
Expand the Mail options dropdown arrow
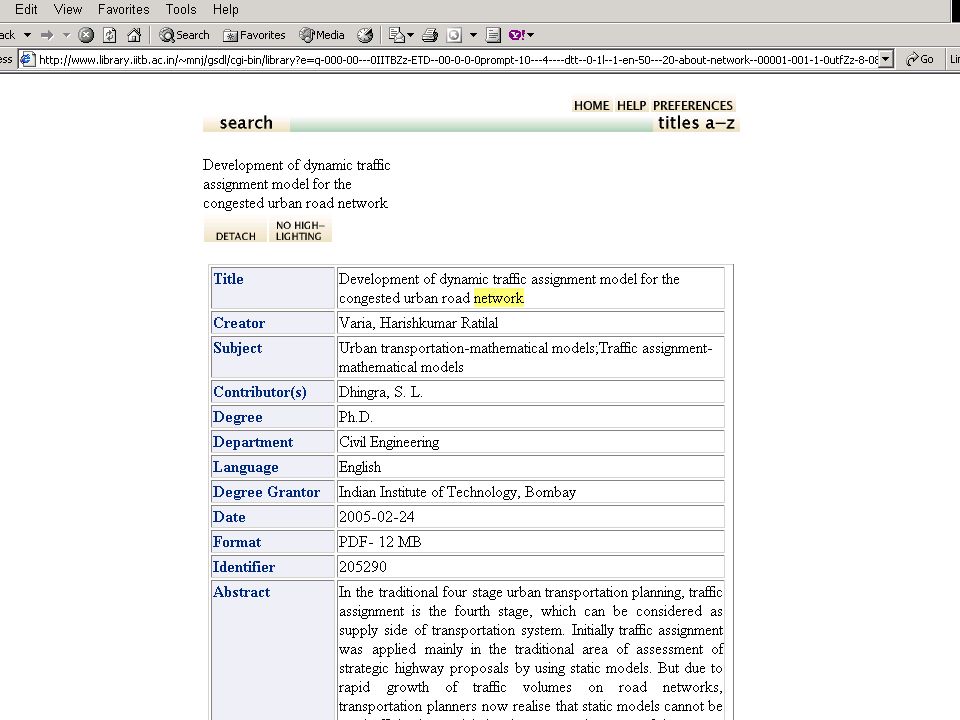tap(410, 35)
